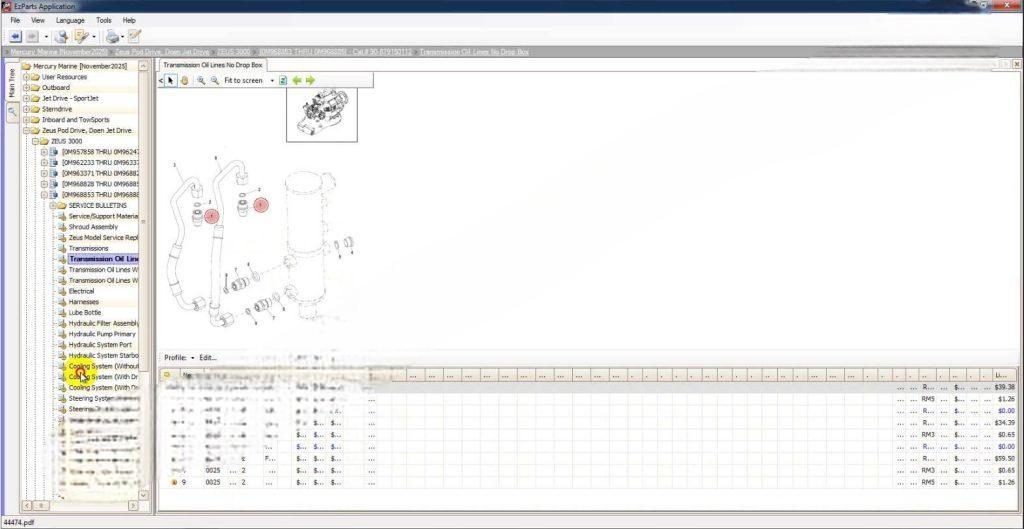Click the zoom out magnifier
1024x529 pixels.
tap(214, 80)
